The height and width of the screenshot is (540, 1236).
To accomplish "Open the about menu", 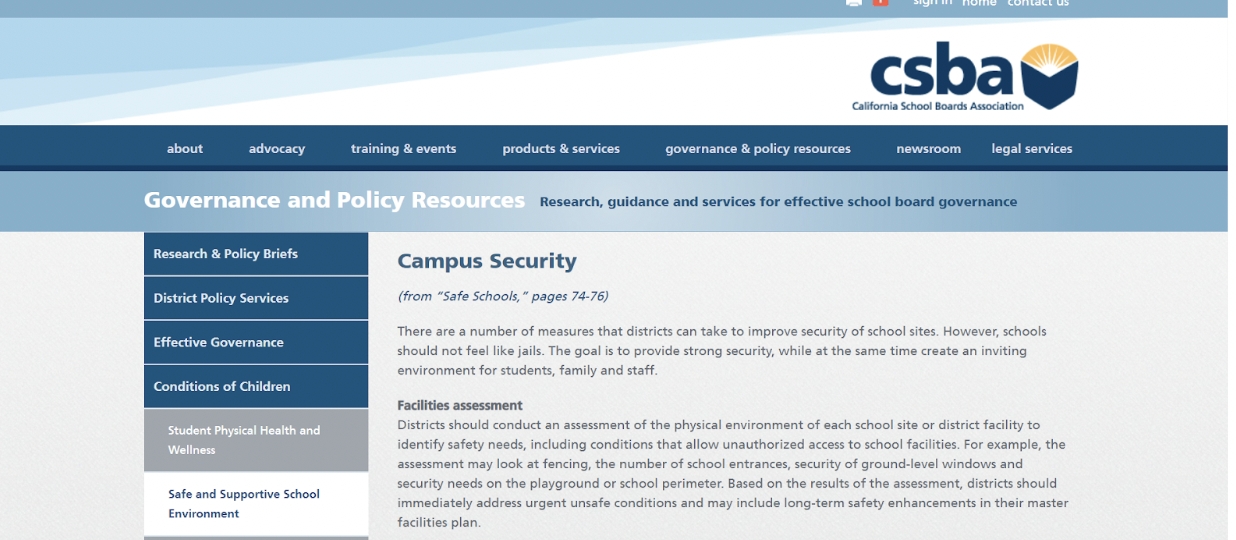I will click(x=185, y=148).
